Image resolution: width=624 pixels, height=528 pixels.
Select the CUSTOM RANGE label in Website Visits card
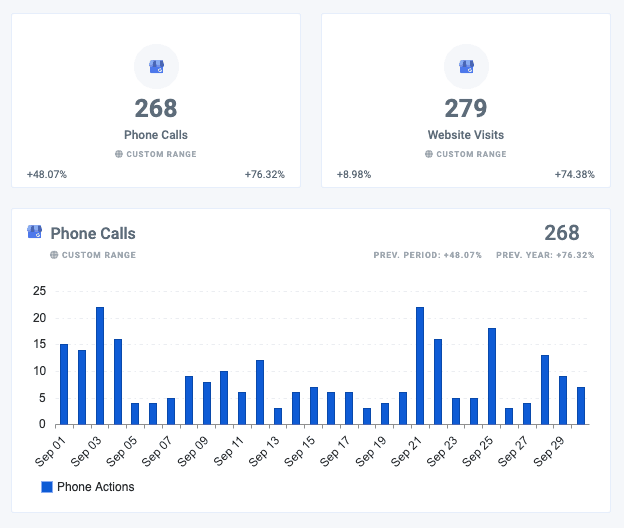pos(471,154)
